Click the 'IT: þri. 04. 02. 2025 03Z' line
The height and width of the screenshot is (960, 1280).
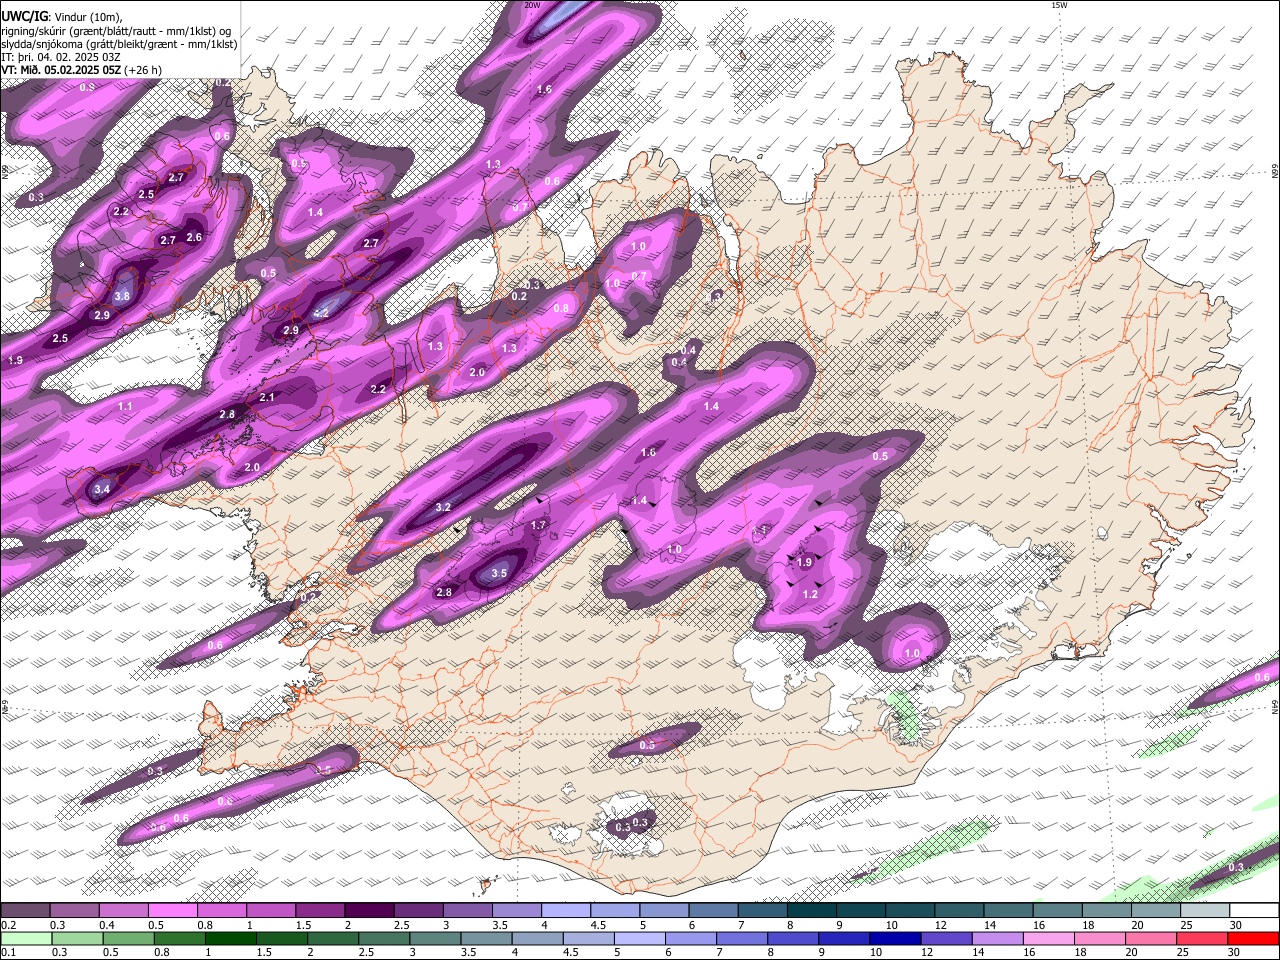coord(61,57)
